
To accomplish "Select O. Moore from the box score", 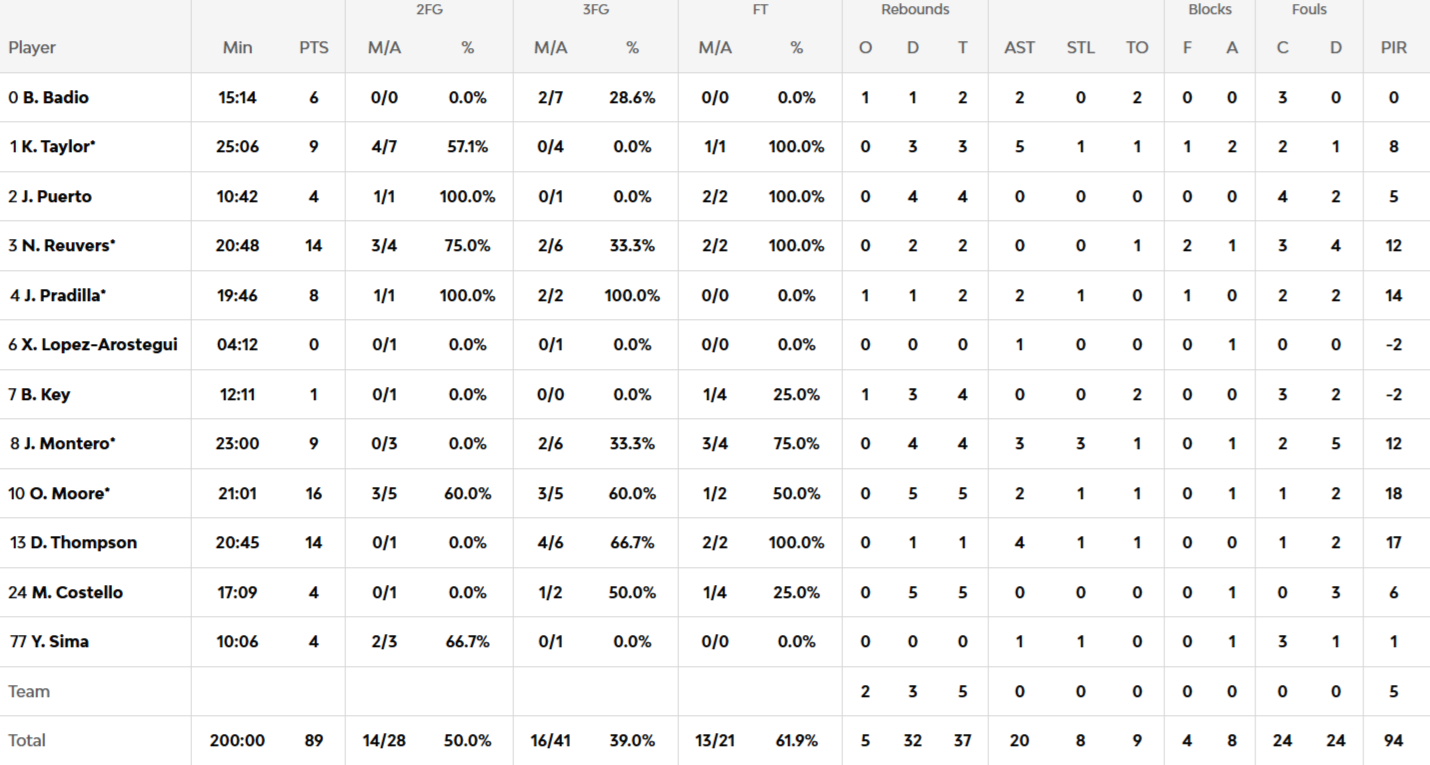I will click(x=68, y=494).
